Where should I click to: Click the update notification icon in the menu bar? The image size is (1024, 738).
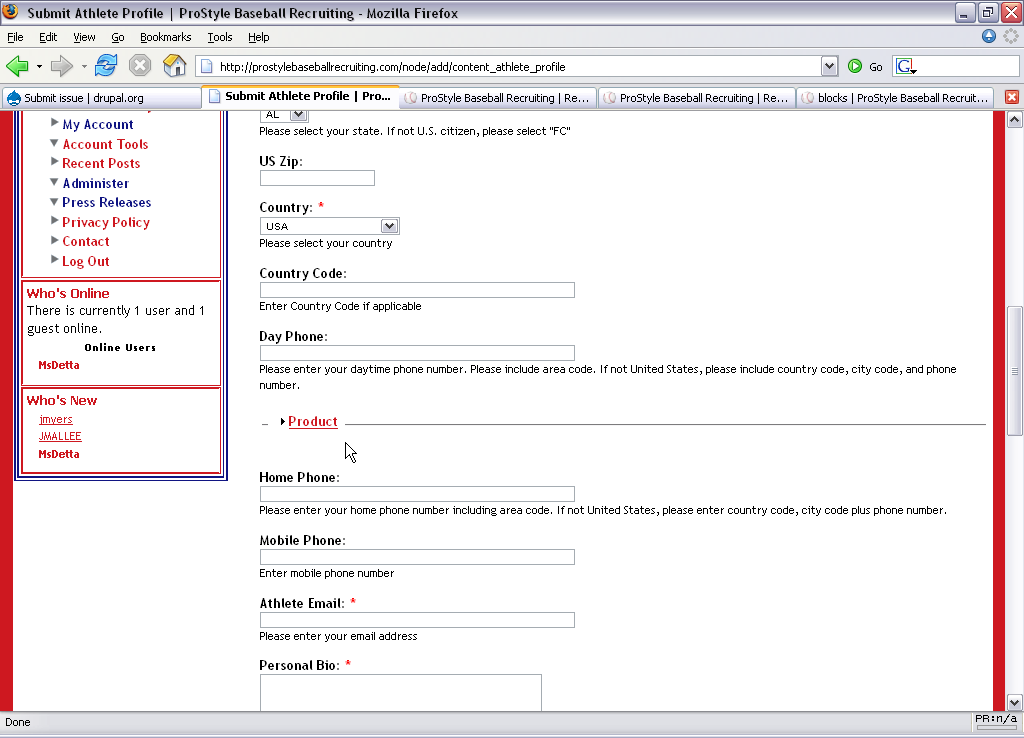coord(989,36)
